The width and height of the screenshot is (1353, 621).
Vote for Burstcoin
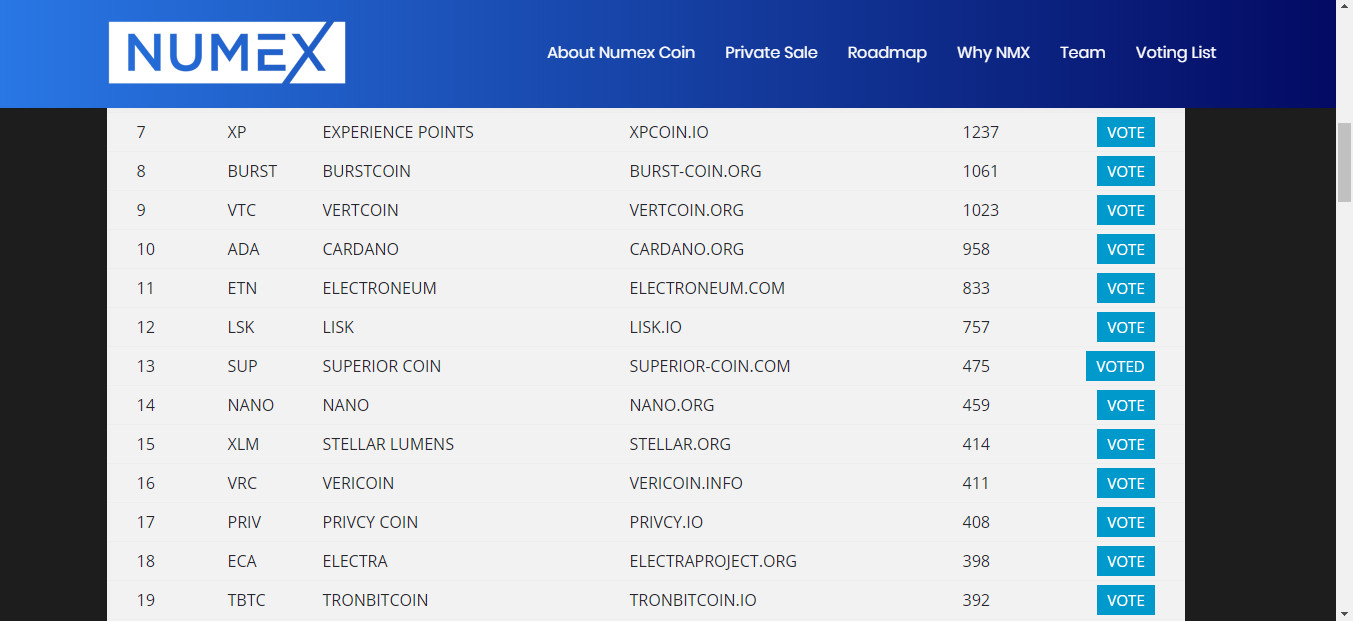click(x=1126, y=171)
